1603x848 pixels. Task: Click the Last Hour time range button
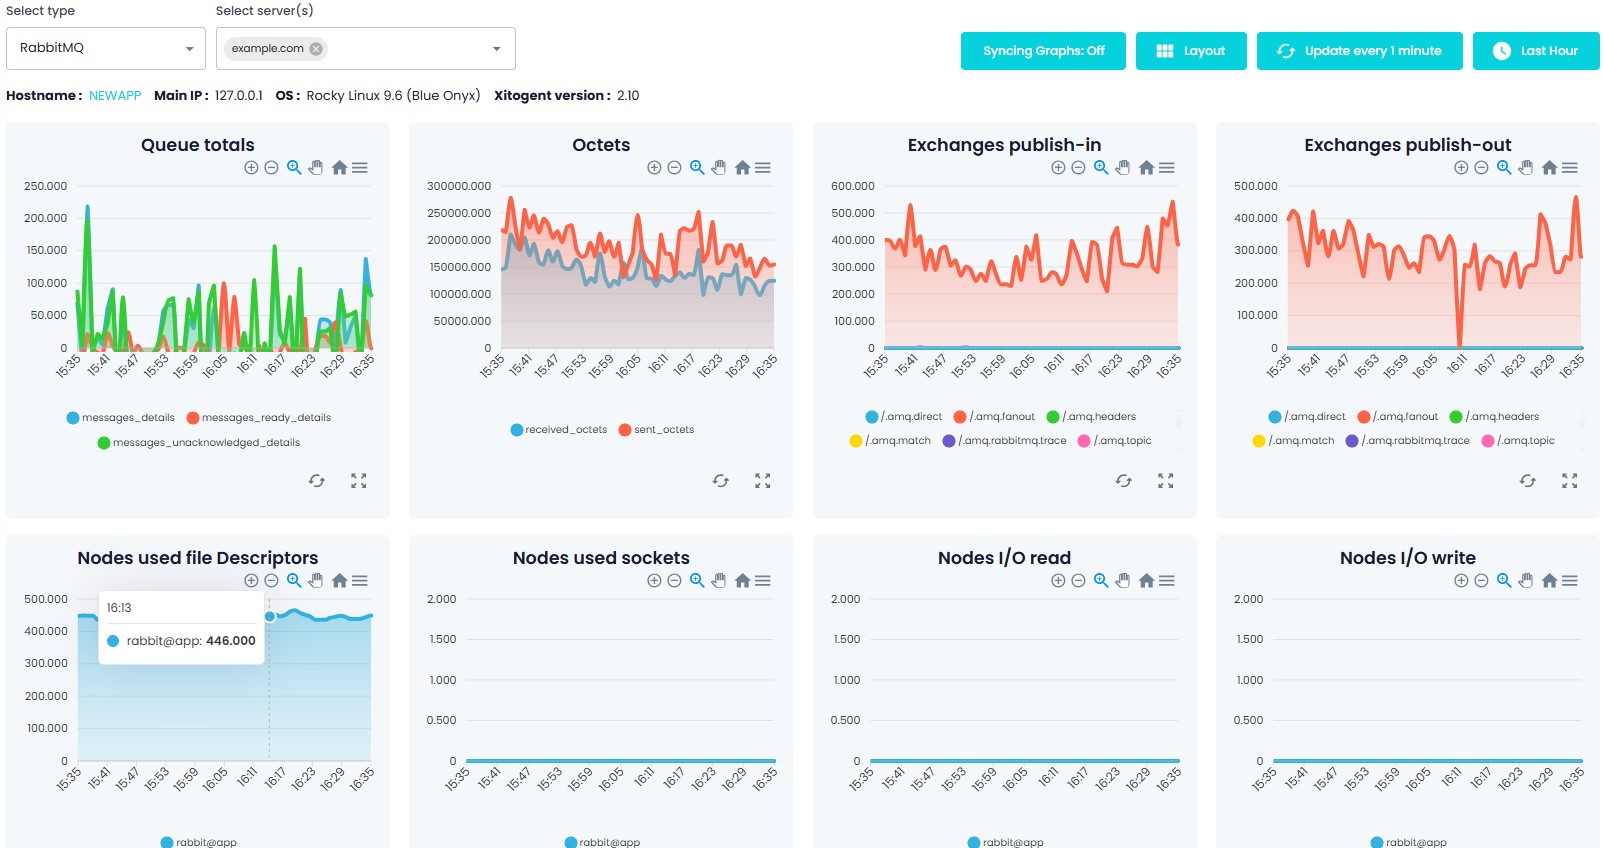point(1535,51)
